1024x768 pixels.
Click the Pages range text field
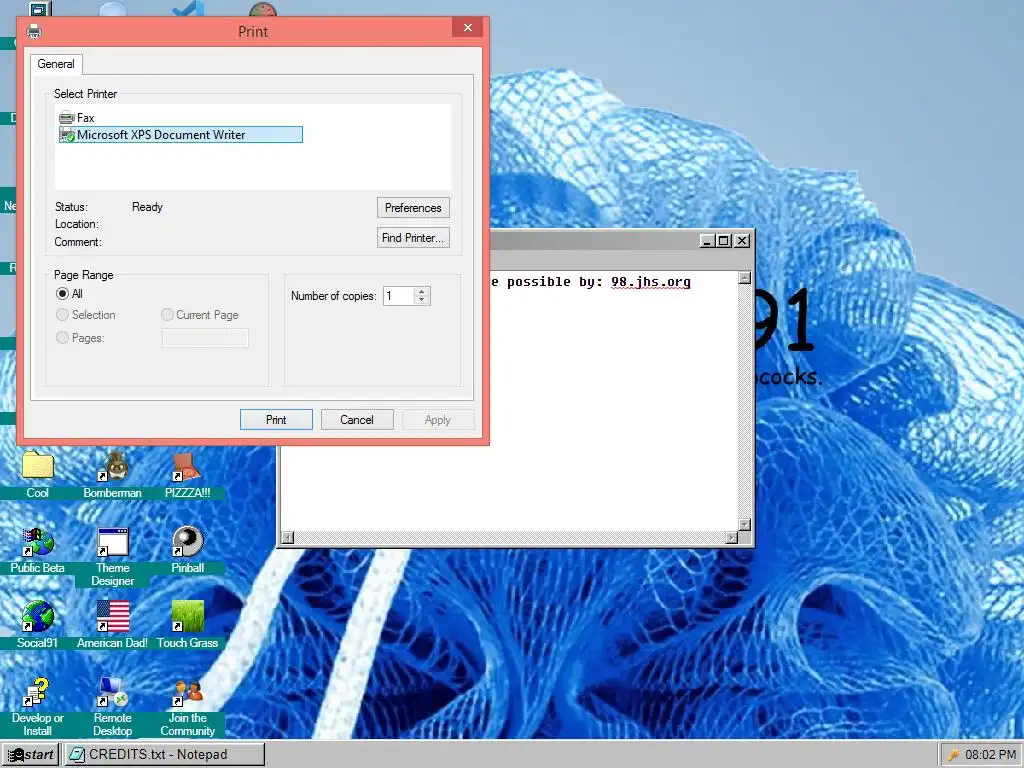coord(205,338)
